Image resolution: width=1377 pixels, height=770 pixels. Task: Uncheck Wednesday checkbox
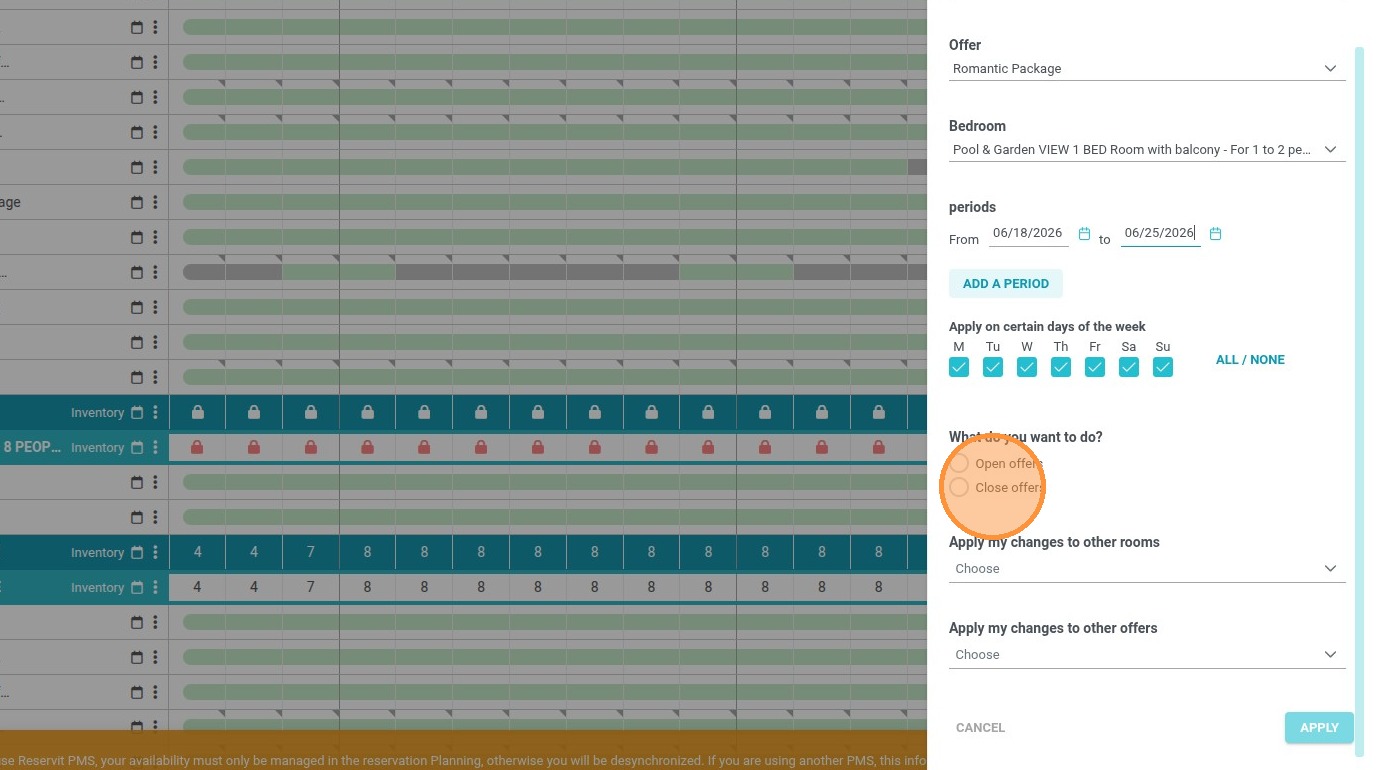point(1027,367)
